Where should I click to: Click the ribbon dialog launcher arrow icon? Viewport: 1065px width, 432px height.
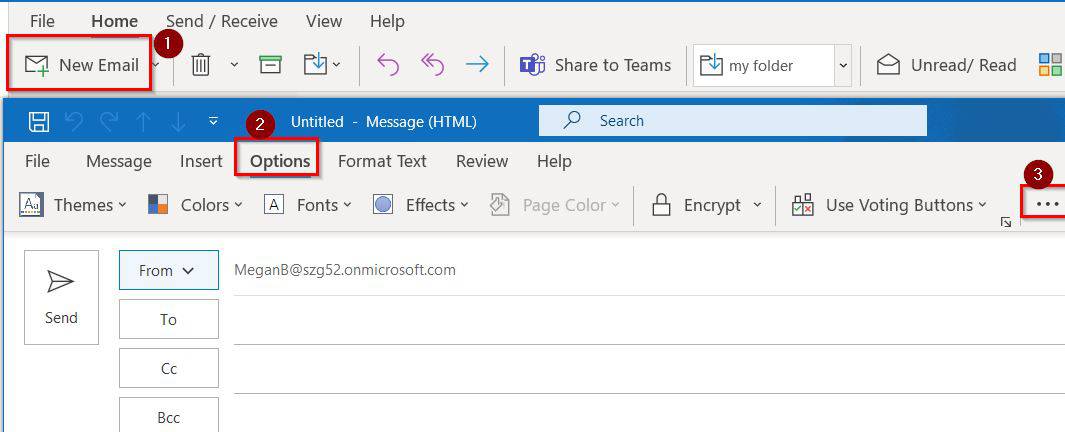pyautogui.click(x=1006, y=222)
